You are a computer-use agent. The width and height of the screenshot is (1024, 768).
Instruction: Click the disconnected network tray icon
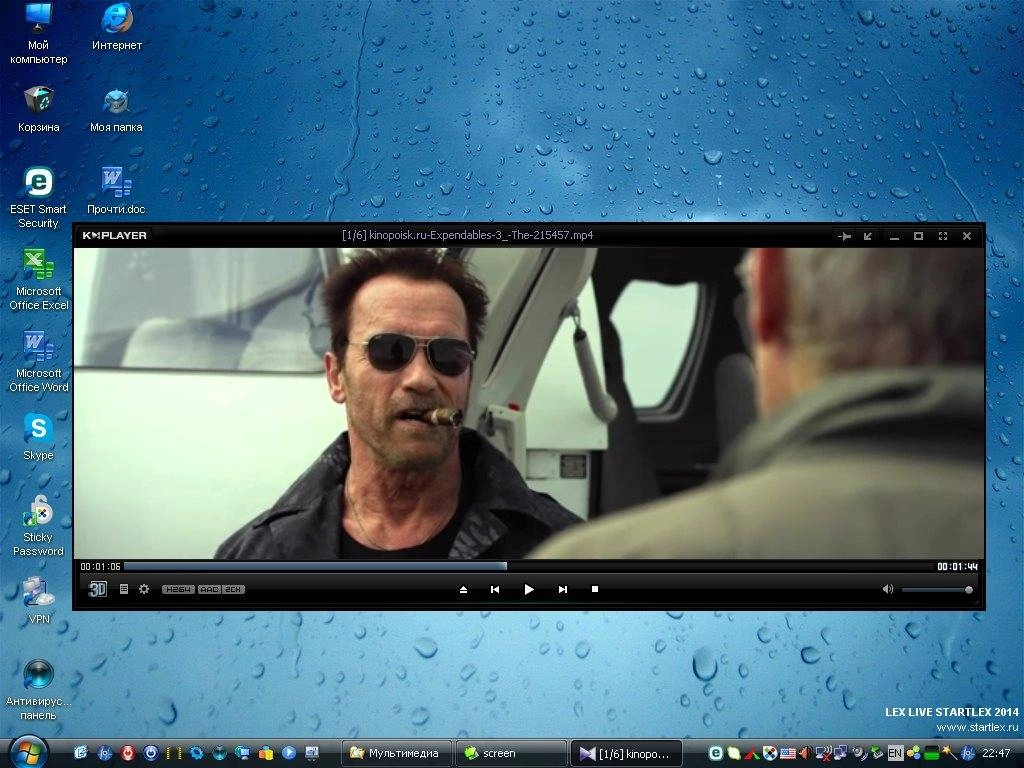[x=824, y=753]
